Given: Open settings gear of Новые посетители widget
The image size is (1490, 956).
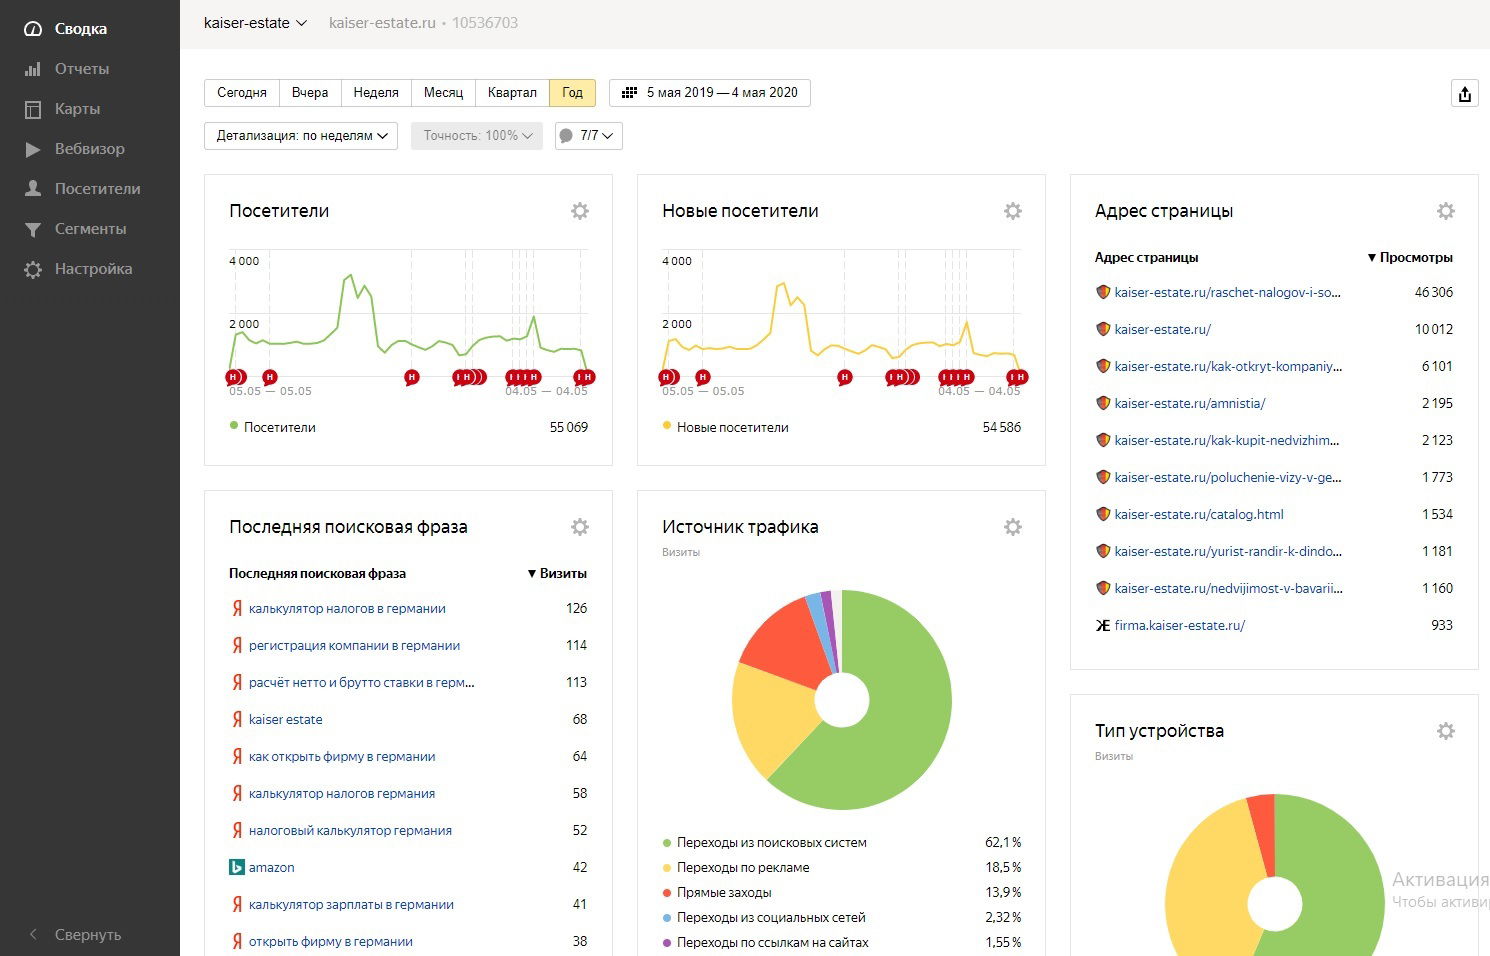Looking at the screenshot, I should pos(1013,211).
